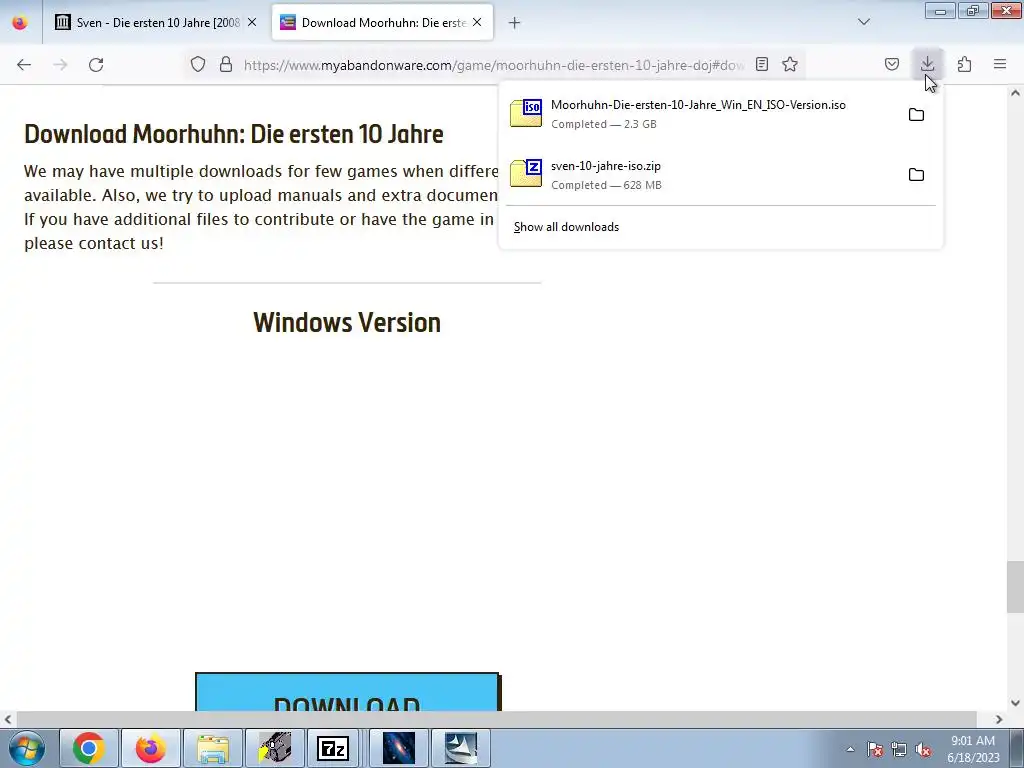The height and width of the screenshot is (768, 1024).
Task: Toggle reader view icon in address bar
Action: 761,64
